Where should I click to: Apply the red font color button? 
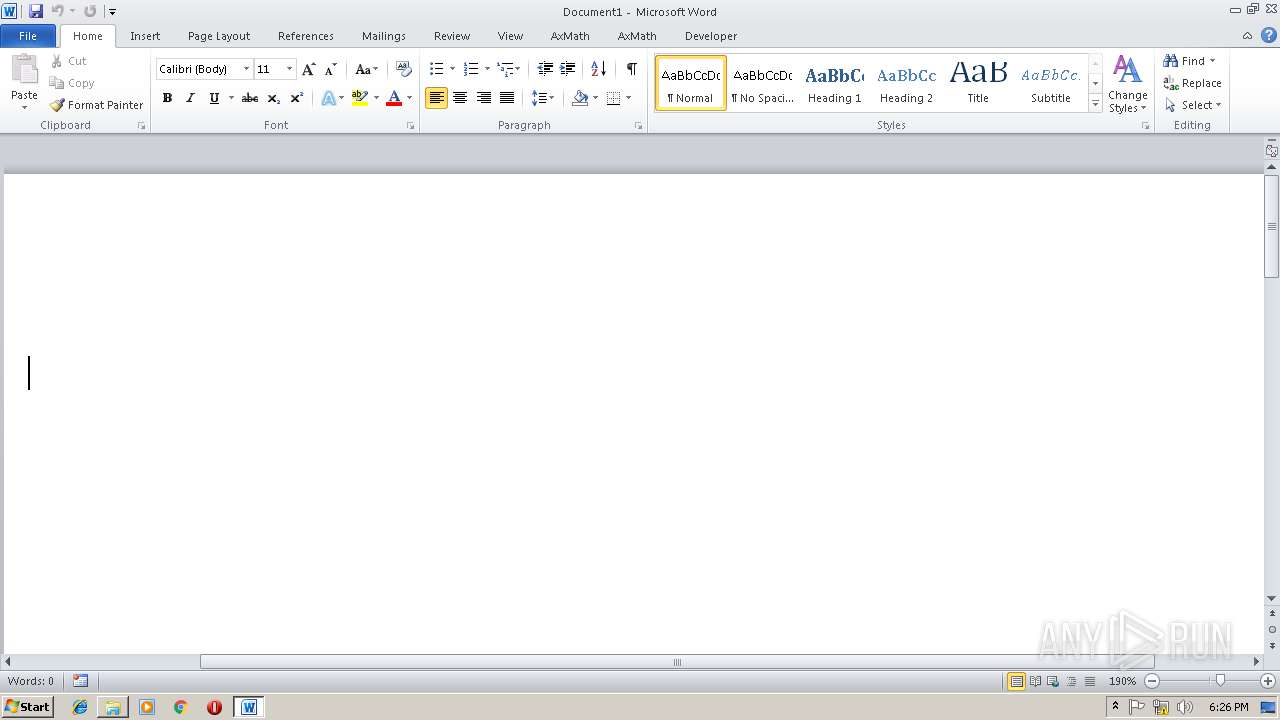point(394,98)
